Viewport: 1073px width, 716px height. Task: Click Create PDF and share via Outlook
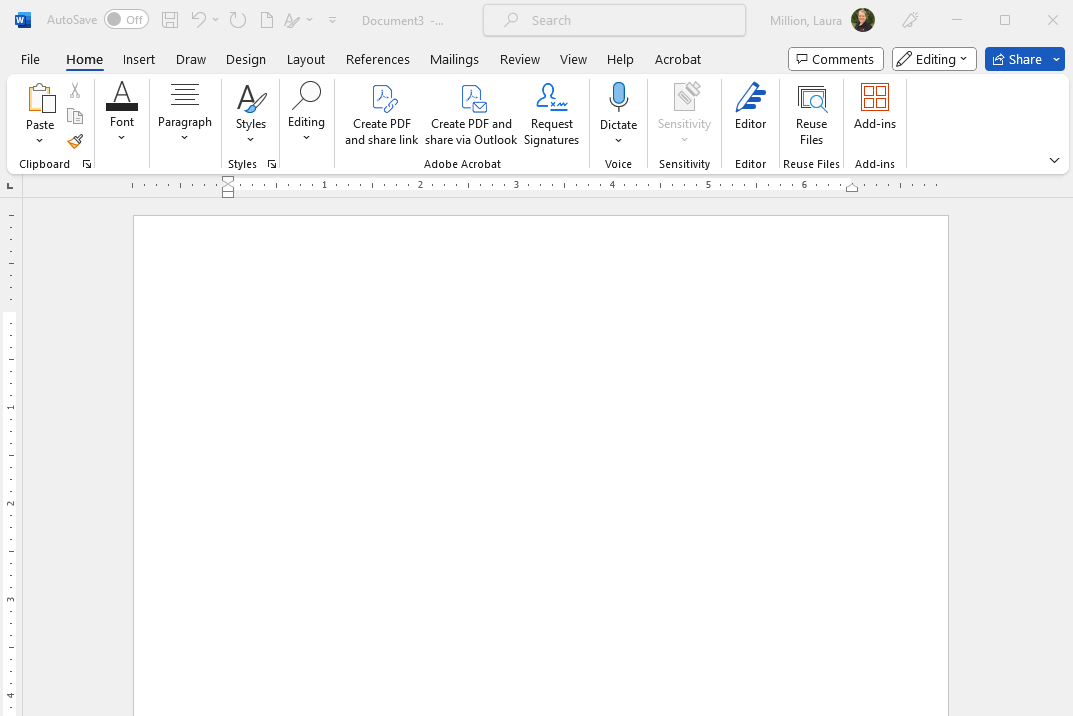pos(471,115)
